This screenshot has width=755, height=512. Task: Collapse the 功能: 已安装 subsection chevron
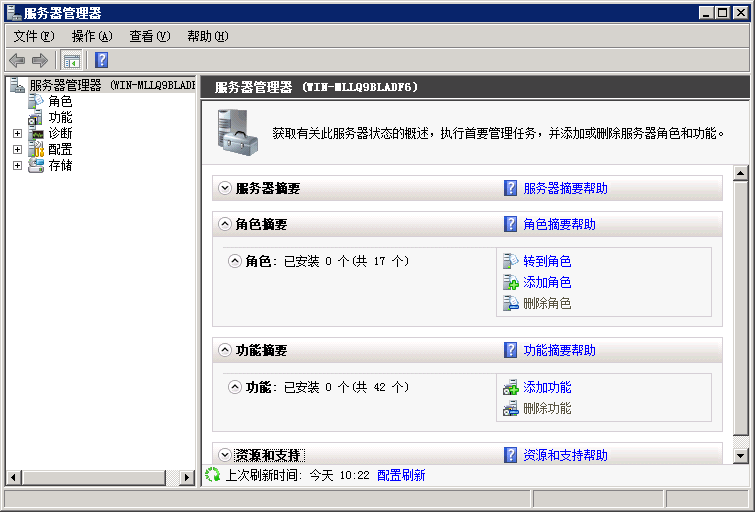coord(234,387)
